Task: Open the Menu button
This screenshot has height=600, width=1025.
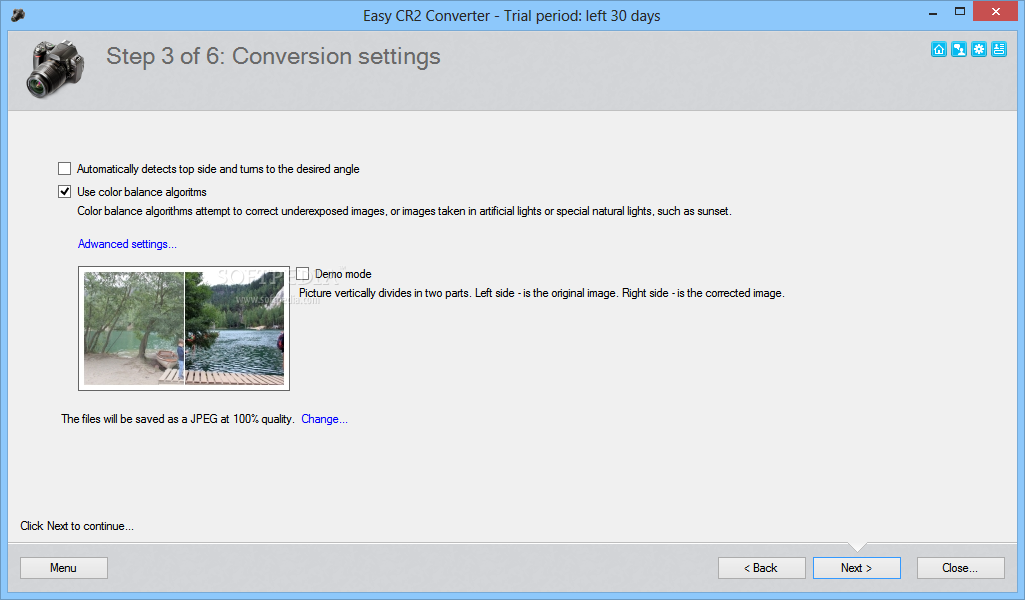Action: (63, 568)
